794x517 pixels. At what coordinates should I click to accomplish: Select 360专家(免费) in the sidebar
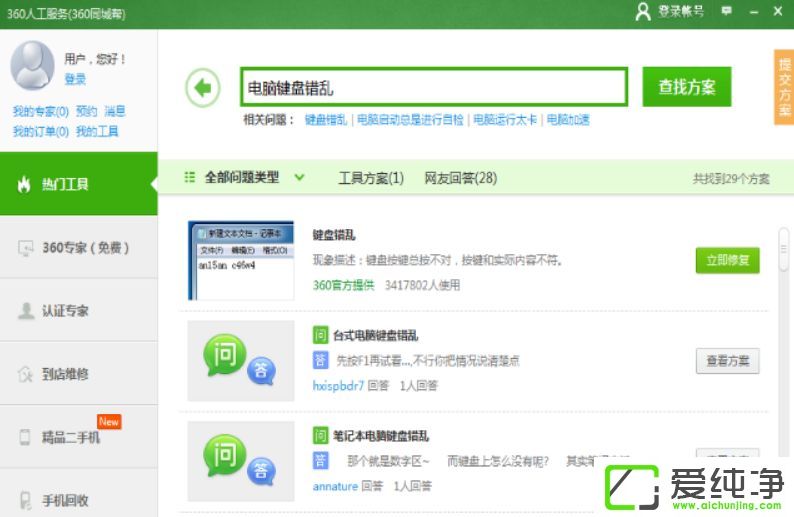[78, 247]
